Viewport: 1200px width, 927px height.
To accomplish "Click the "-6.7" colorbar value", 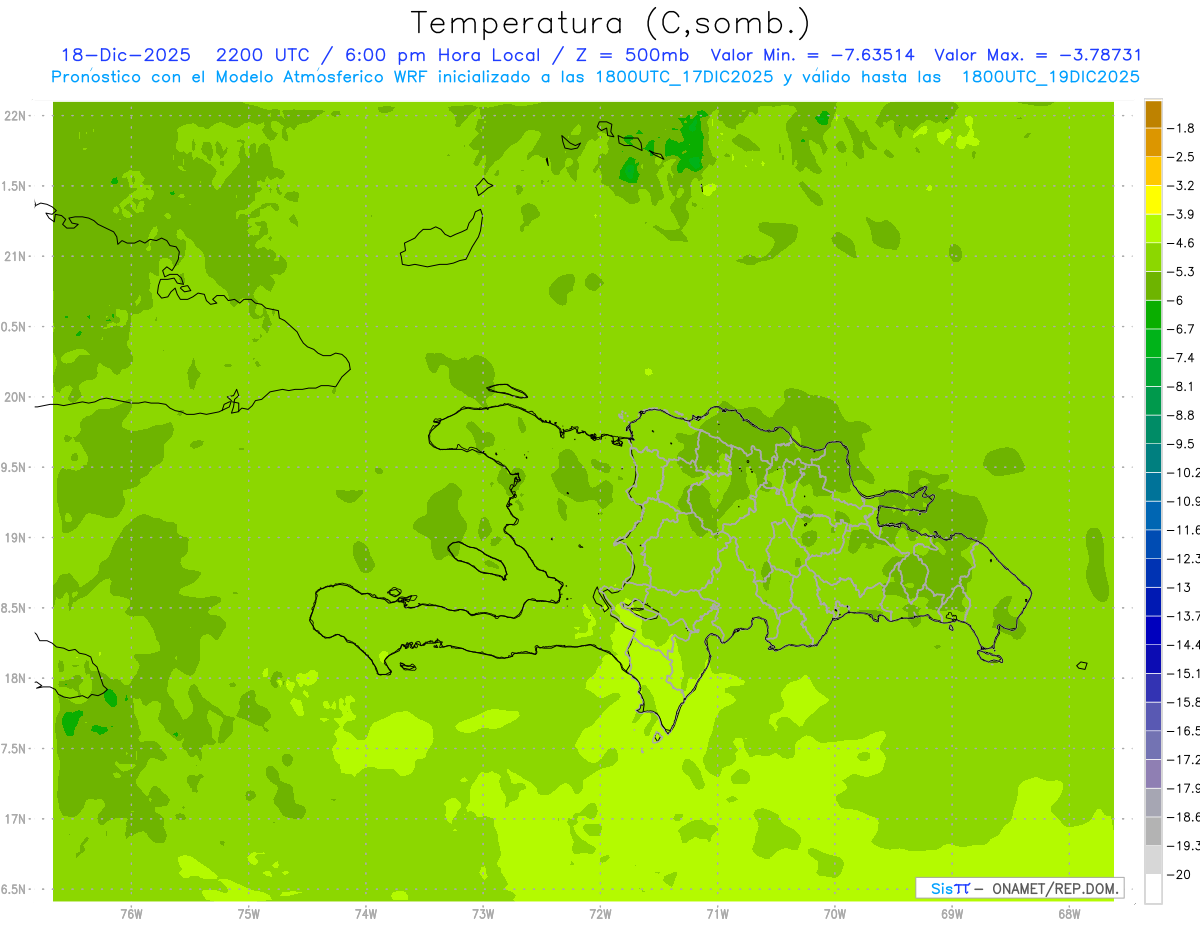I will click(1181, 329).
